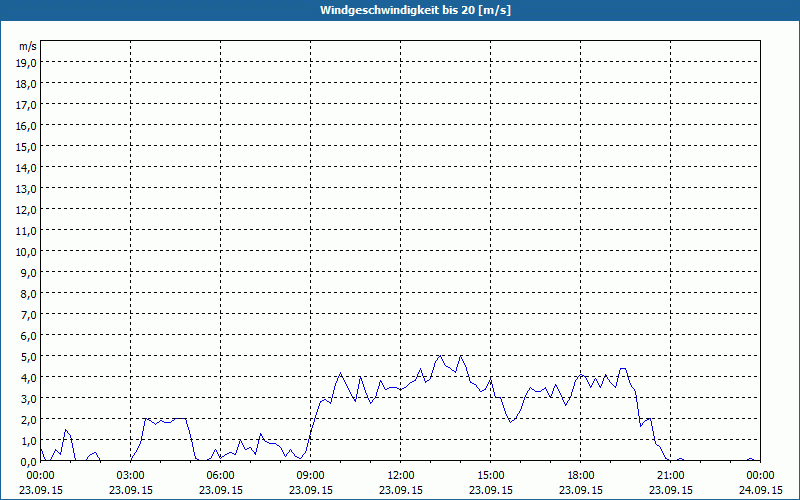Select the 18,0 y-axis label

pyautogui.click(x=26, y=84)
